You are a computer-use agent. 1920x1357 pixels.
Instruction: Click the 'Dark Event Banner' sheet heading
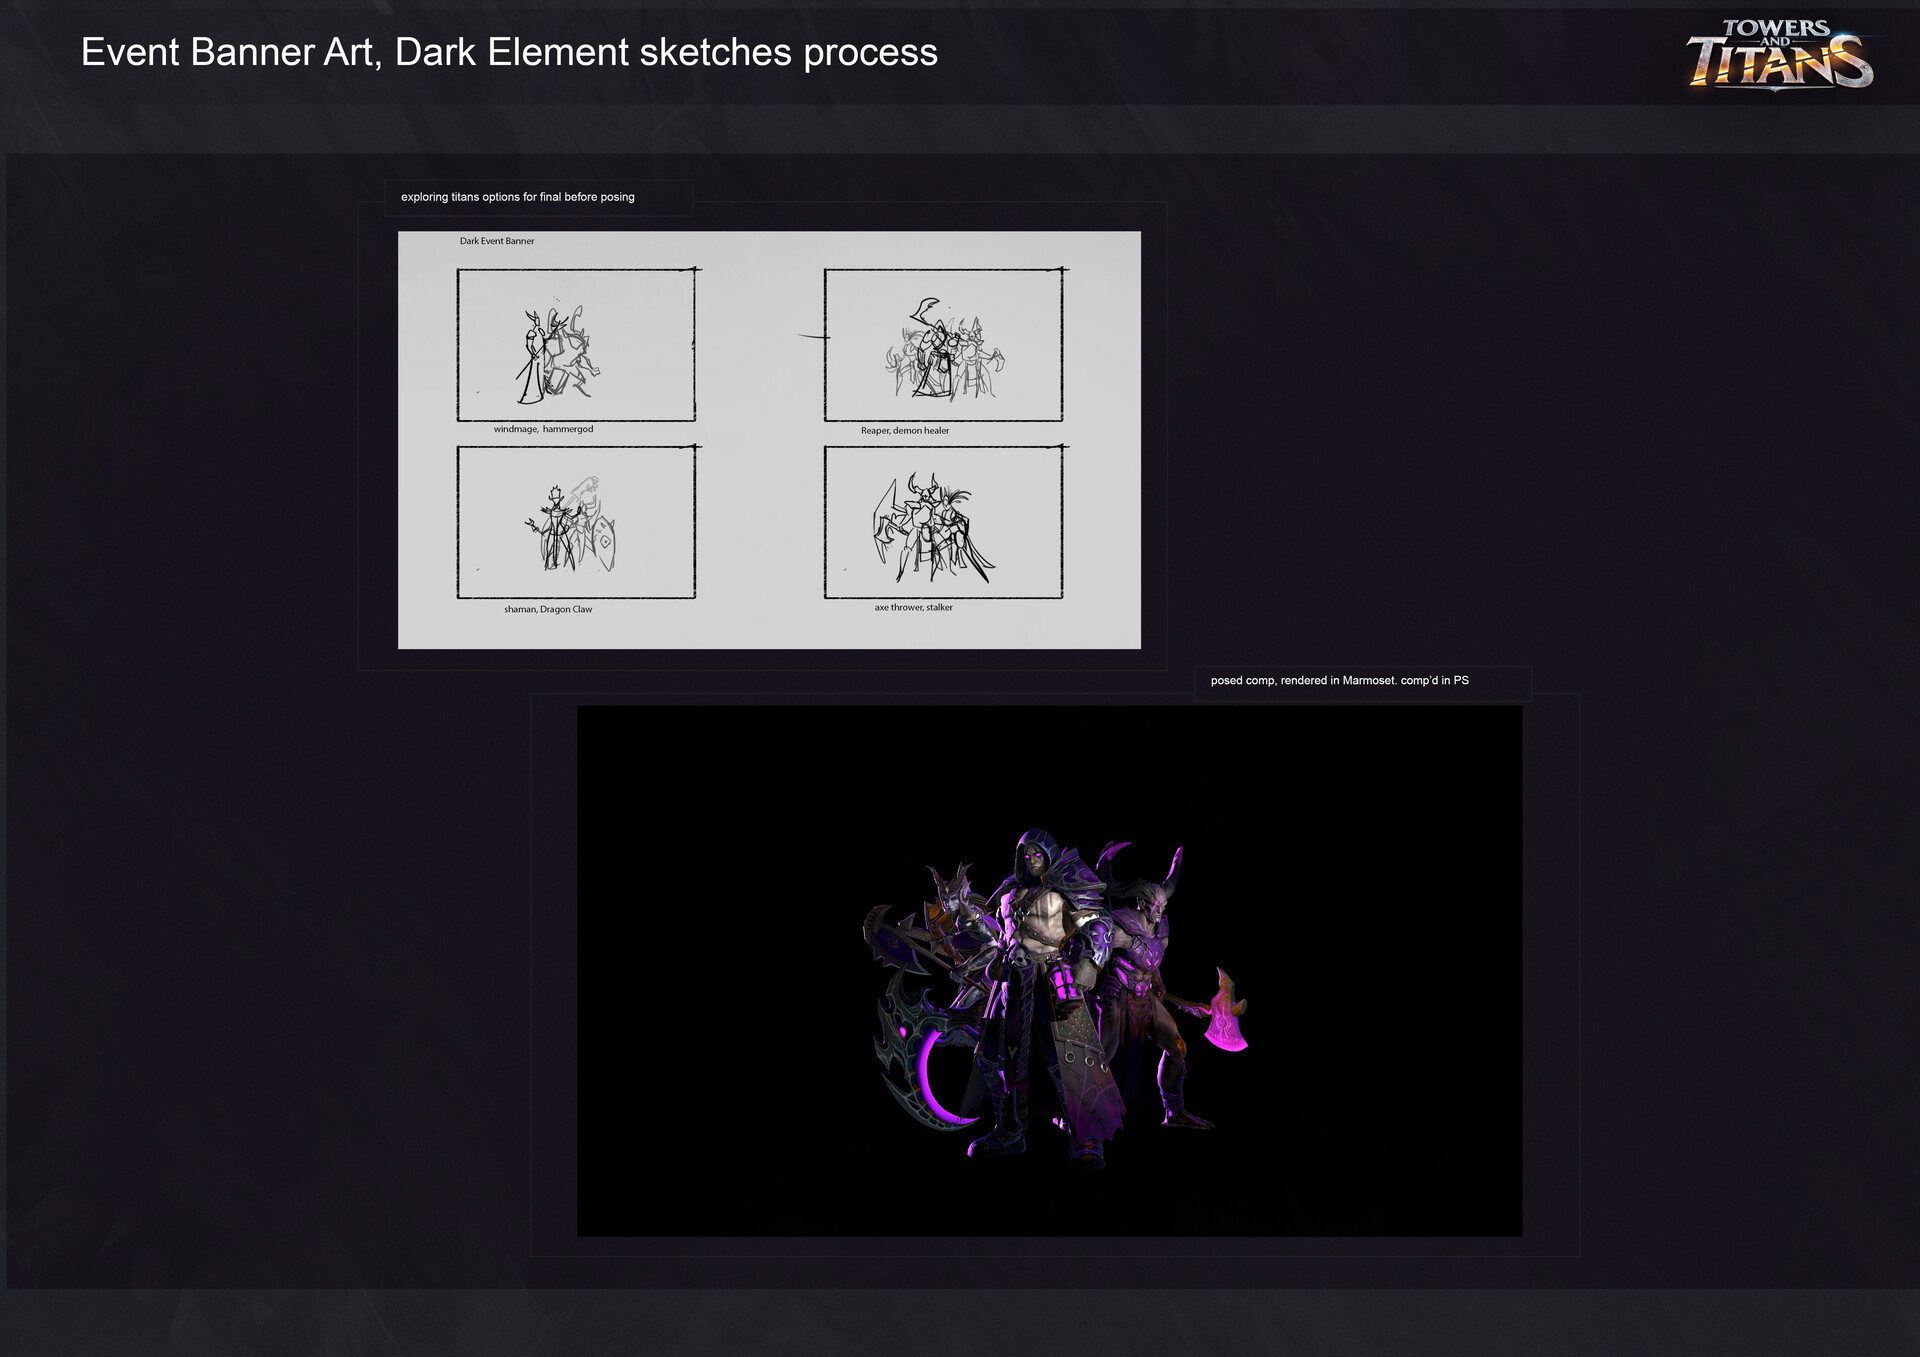[497, 241]
